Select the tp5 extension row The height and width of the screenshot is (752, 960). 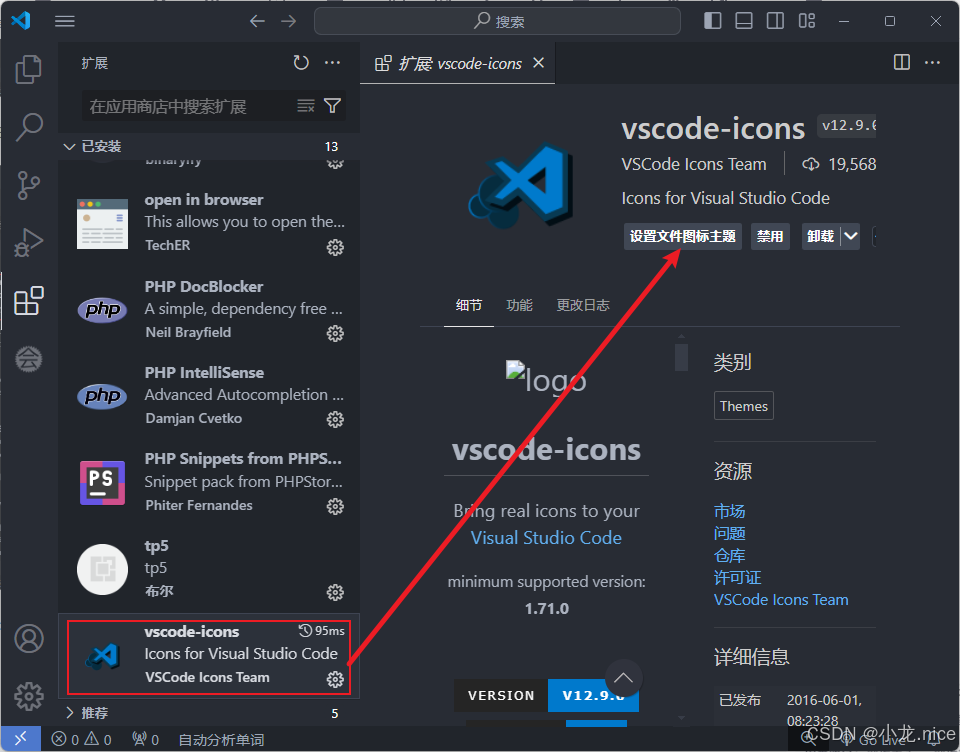209,569
